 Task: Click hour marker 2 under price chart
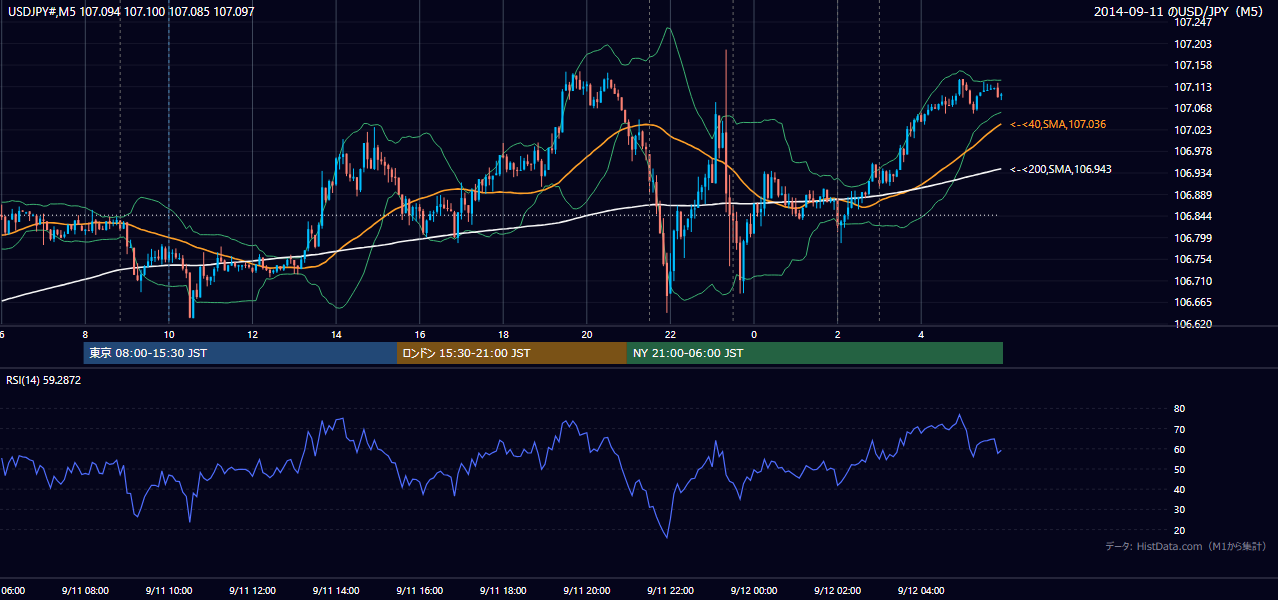837,334
